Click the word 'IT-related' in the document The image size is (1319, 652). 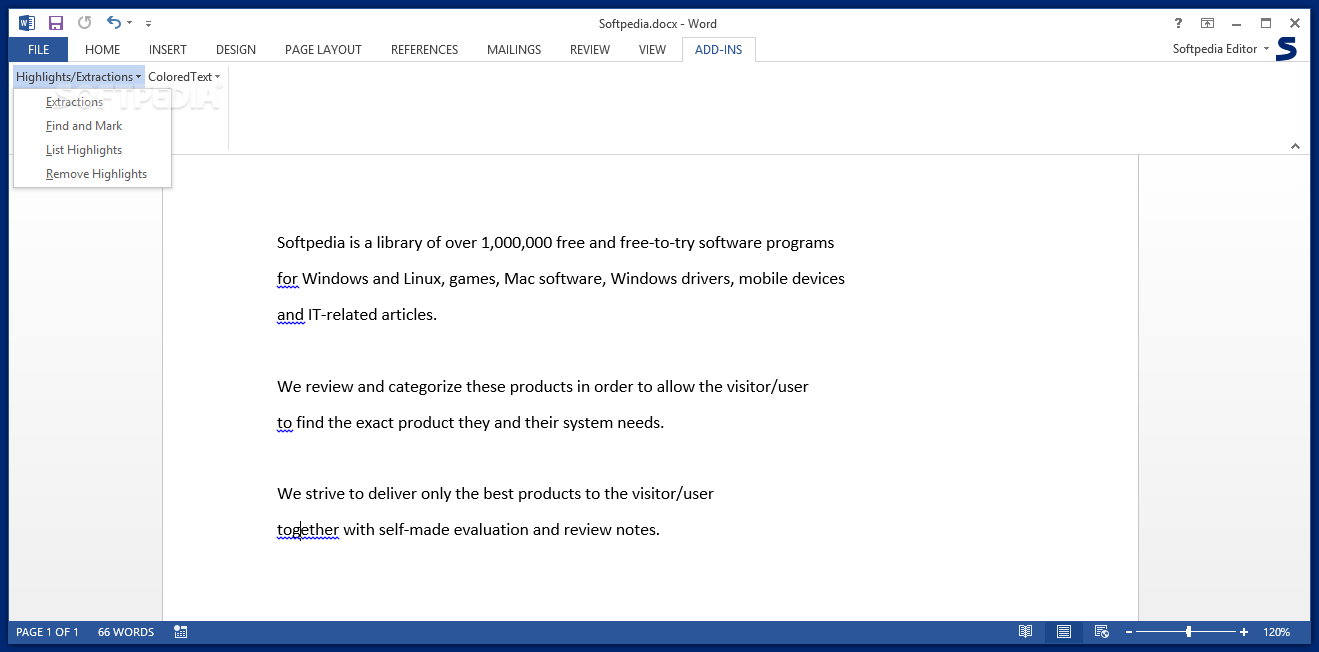click(x=343, y=315)
